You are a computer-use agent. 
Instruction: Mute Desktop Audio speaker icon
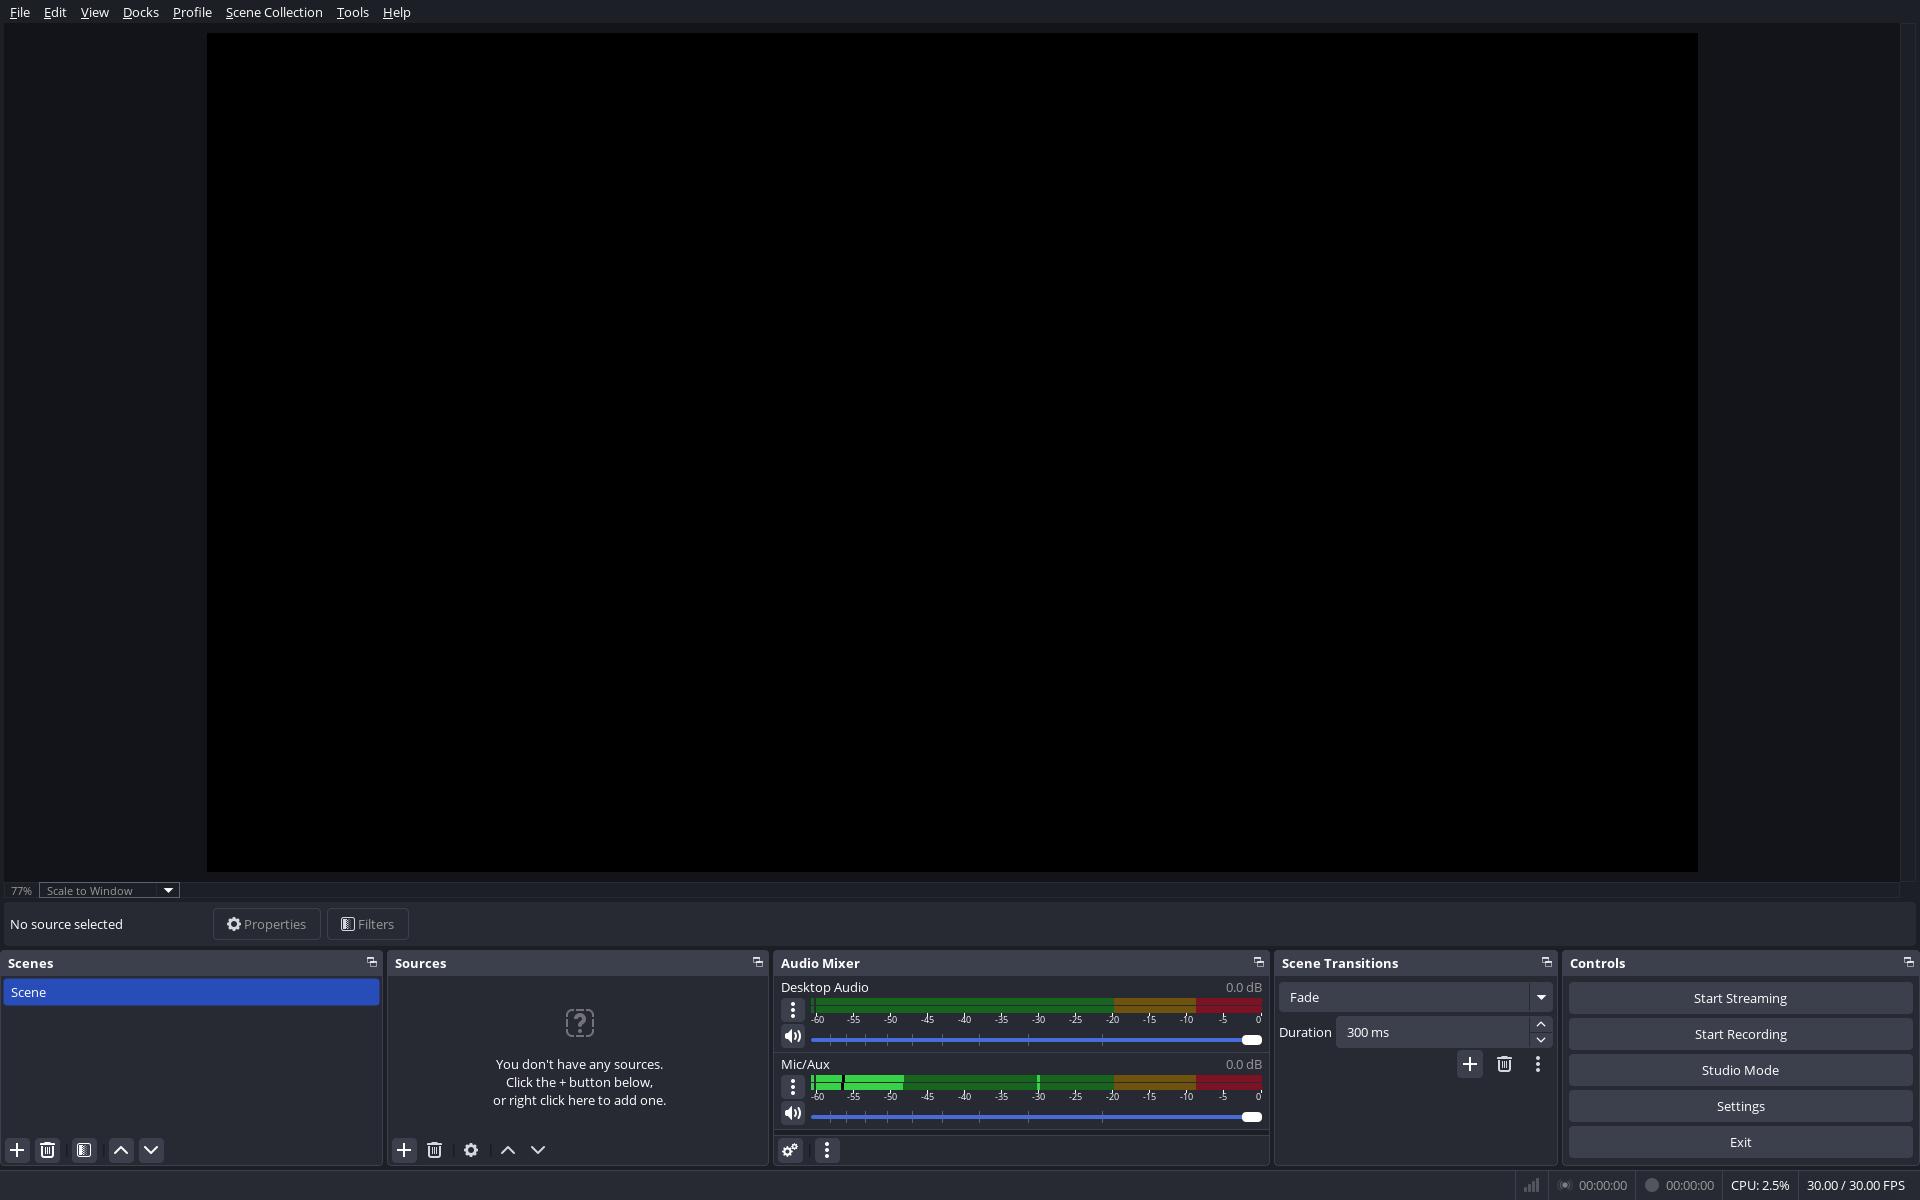793,1036
